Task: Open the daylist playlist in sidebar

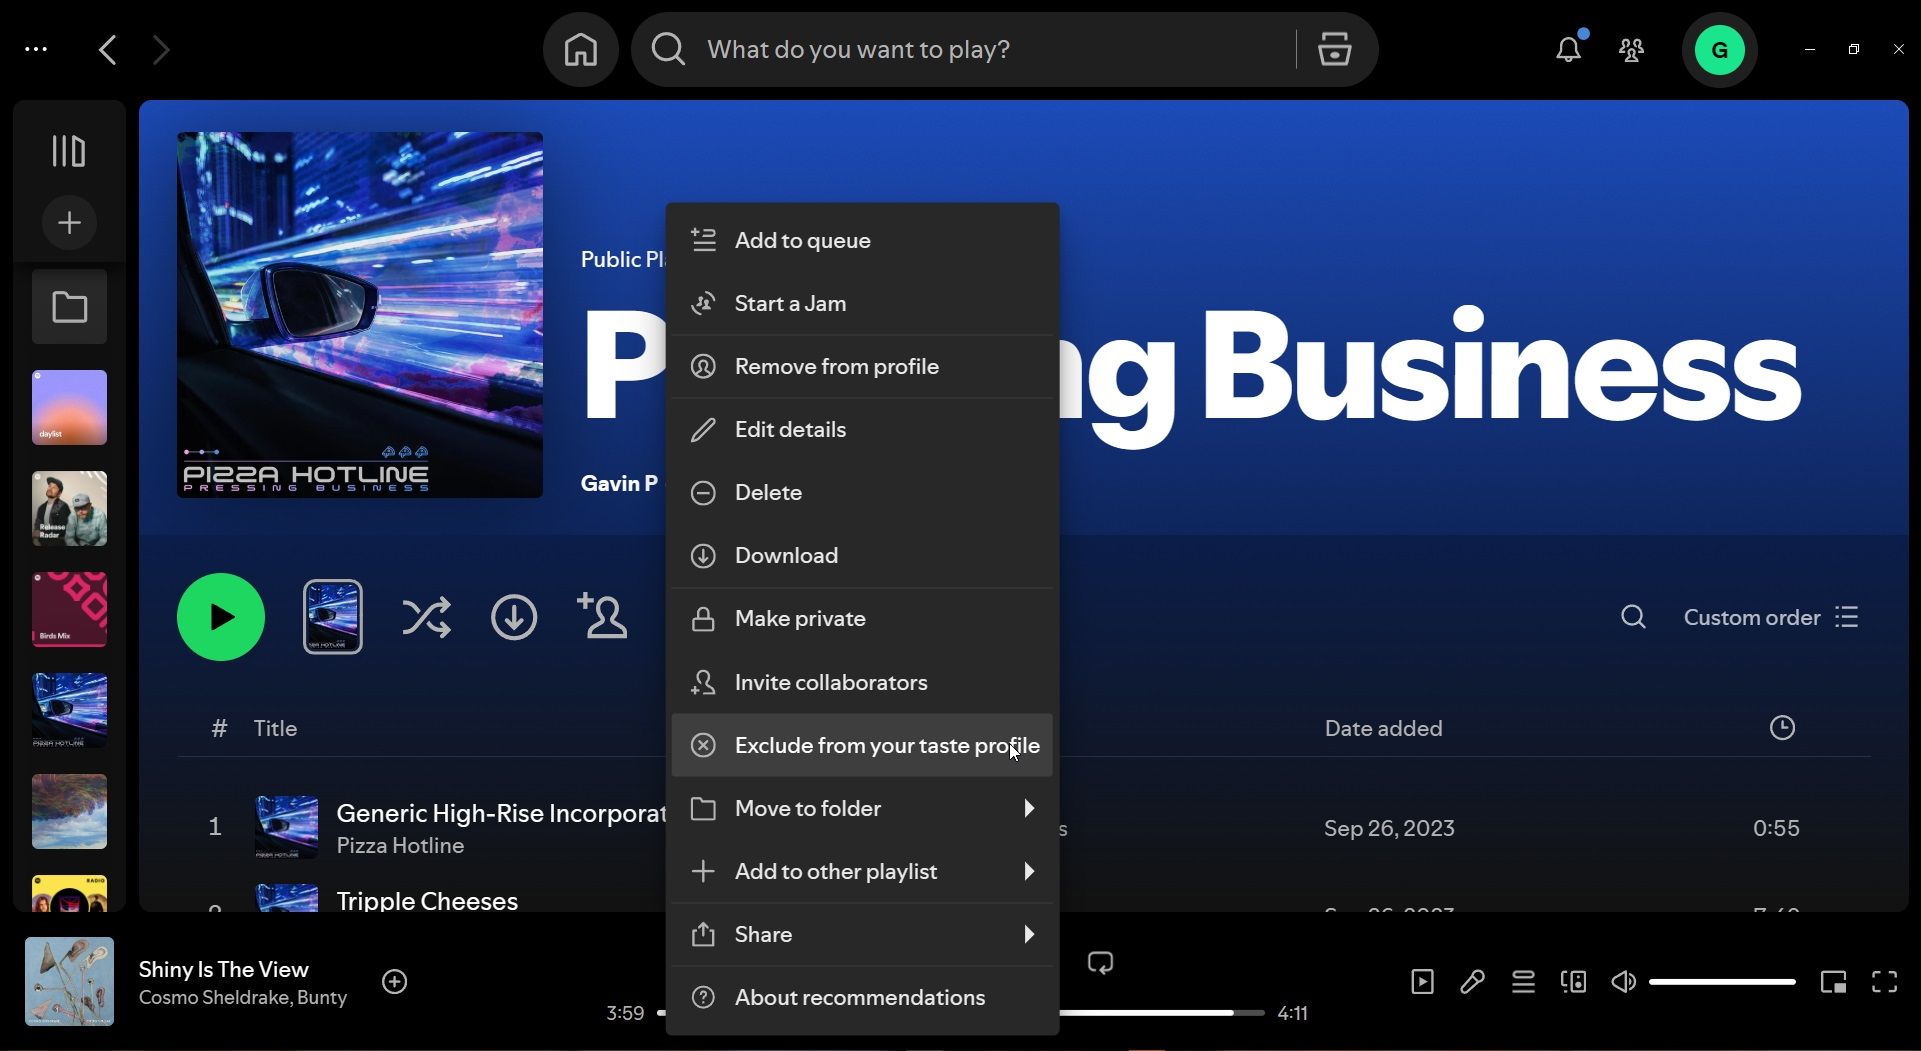Action: point(69,408)
